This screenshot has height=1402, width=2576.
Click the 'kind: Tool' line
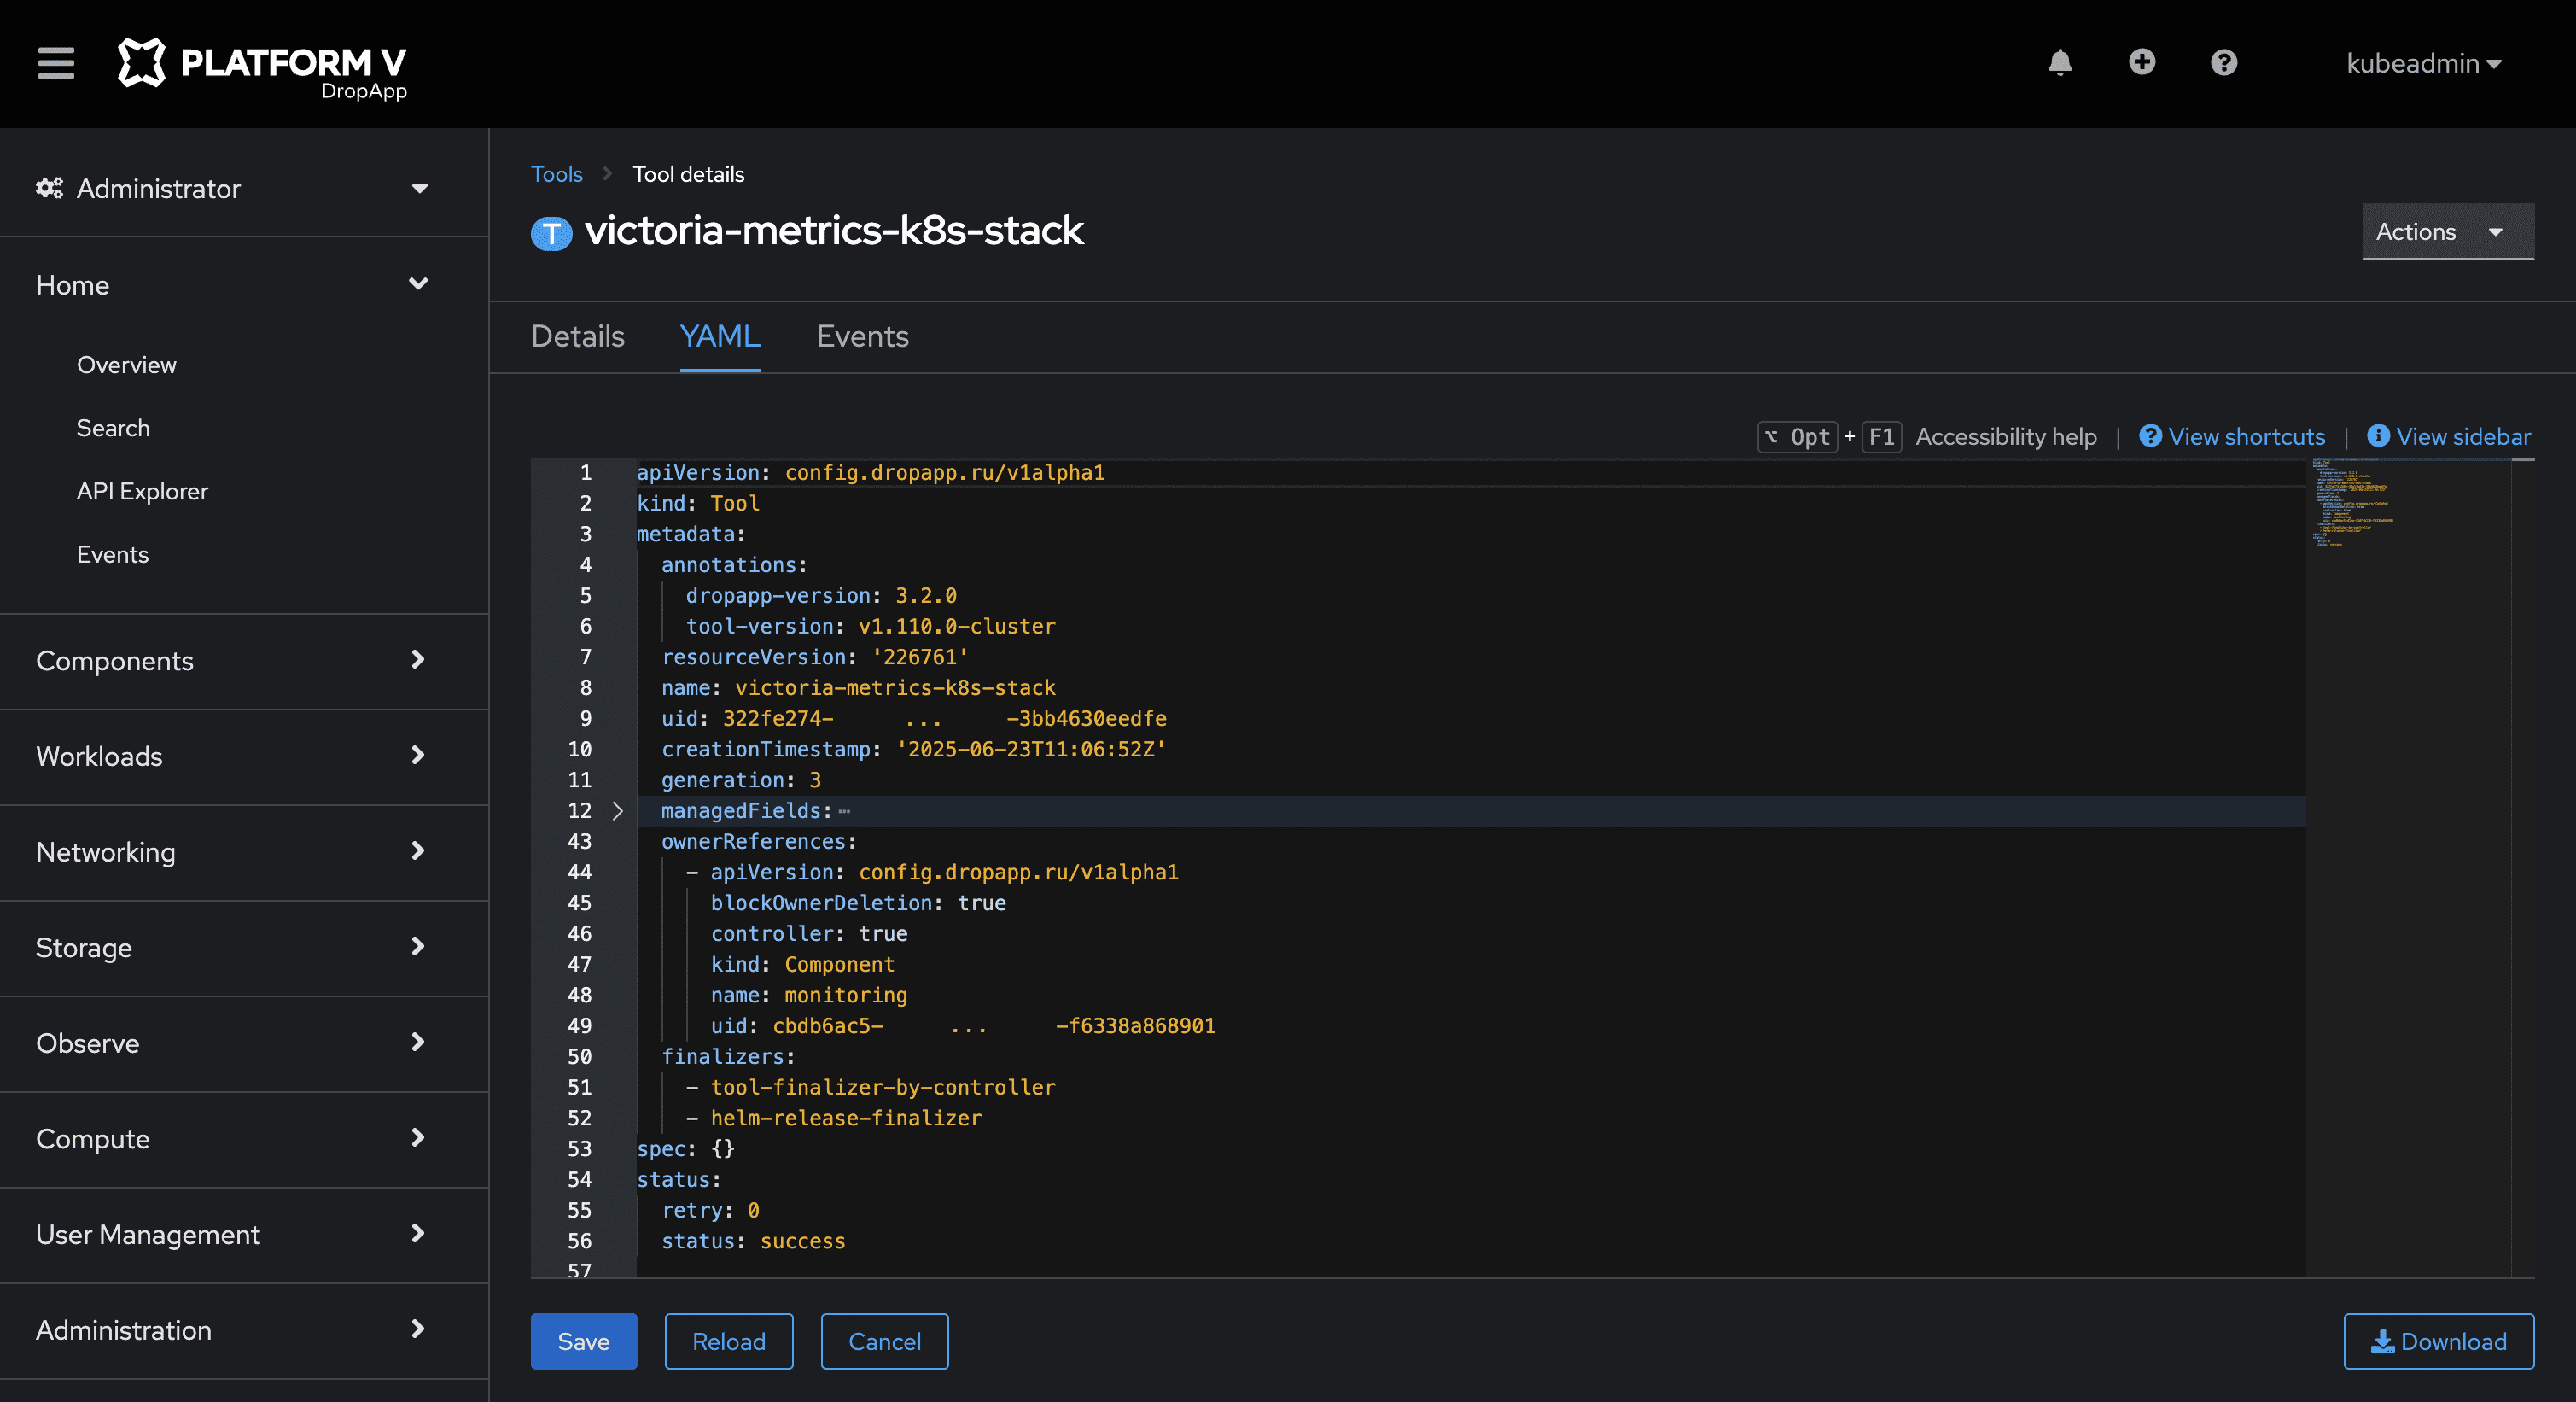tap(698, 503)
